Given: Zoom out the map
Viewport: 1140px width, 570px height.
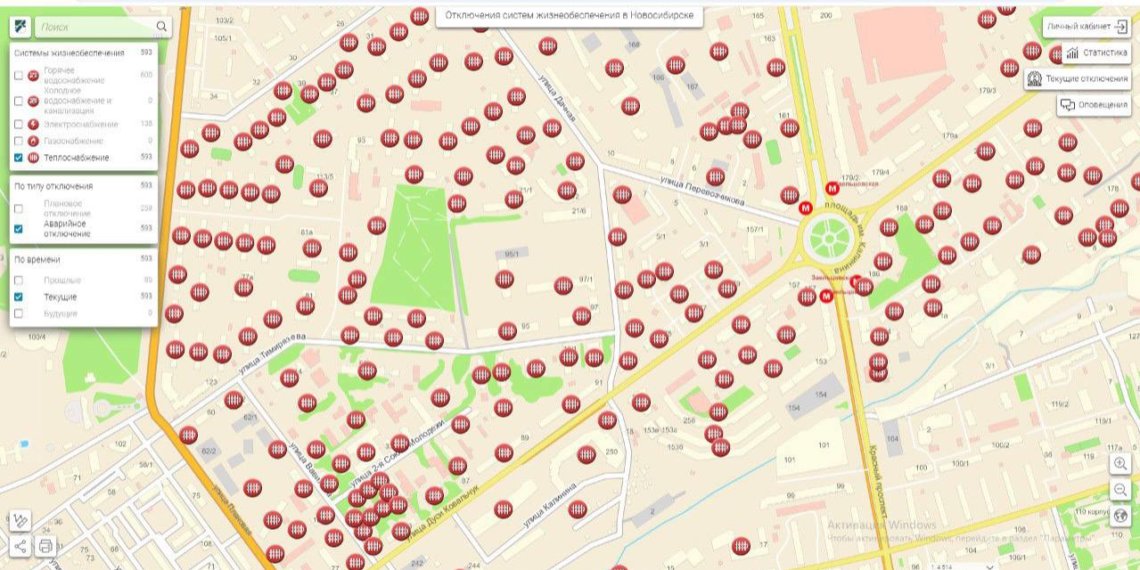Looking at the screenshot, I should (1120, 489).
